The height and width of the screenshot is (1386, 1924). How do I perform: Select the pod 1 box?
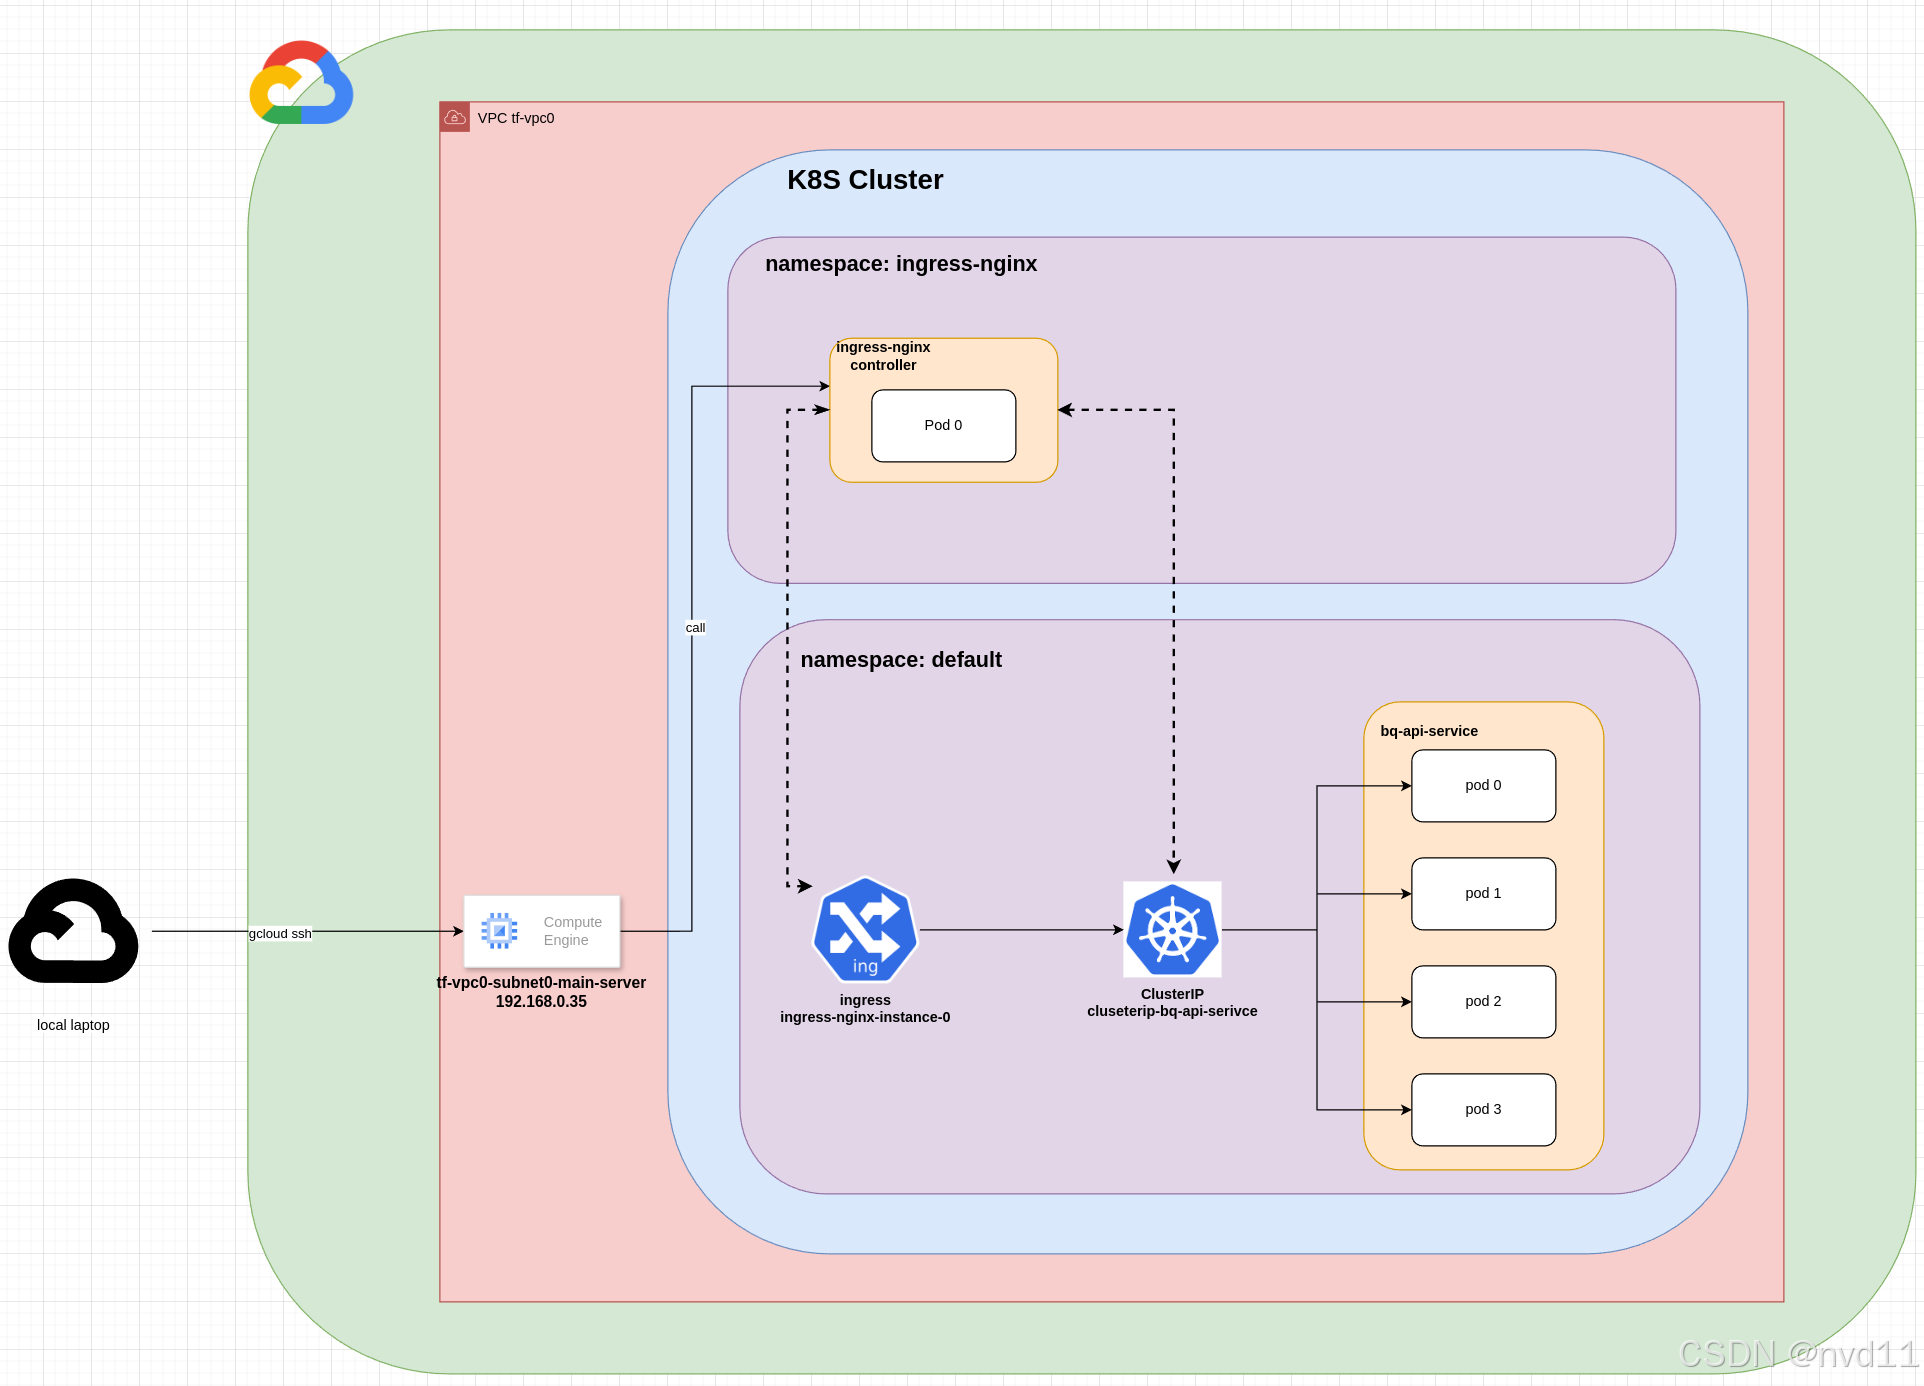[x=1484, y=894]
